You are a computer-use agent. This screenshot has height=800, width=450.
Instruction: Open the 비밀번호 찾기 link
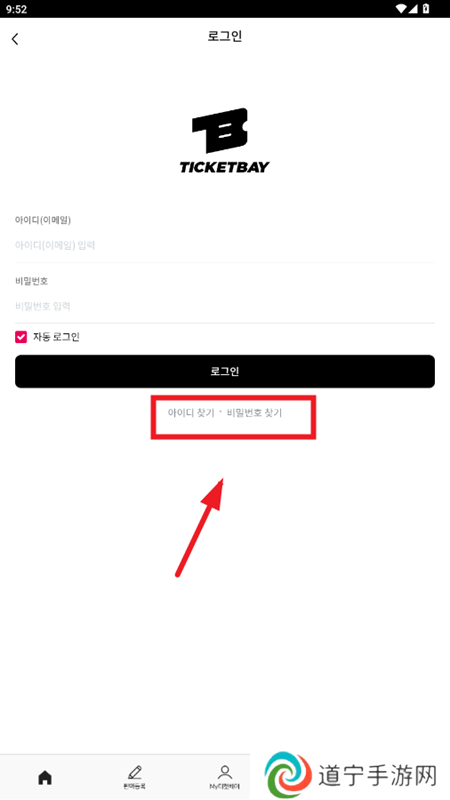[254, 413]
